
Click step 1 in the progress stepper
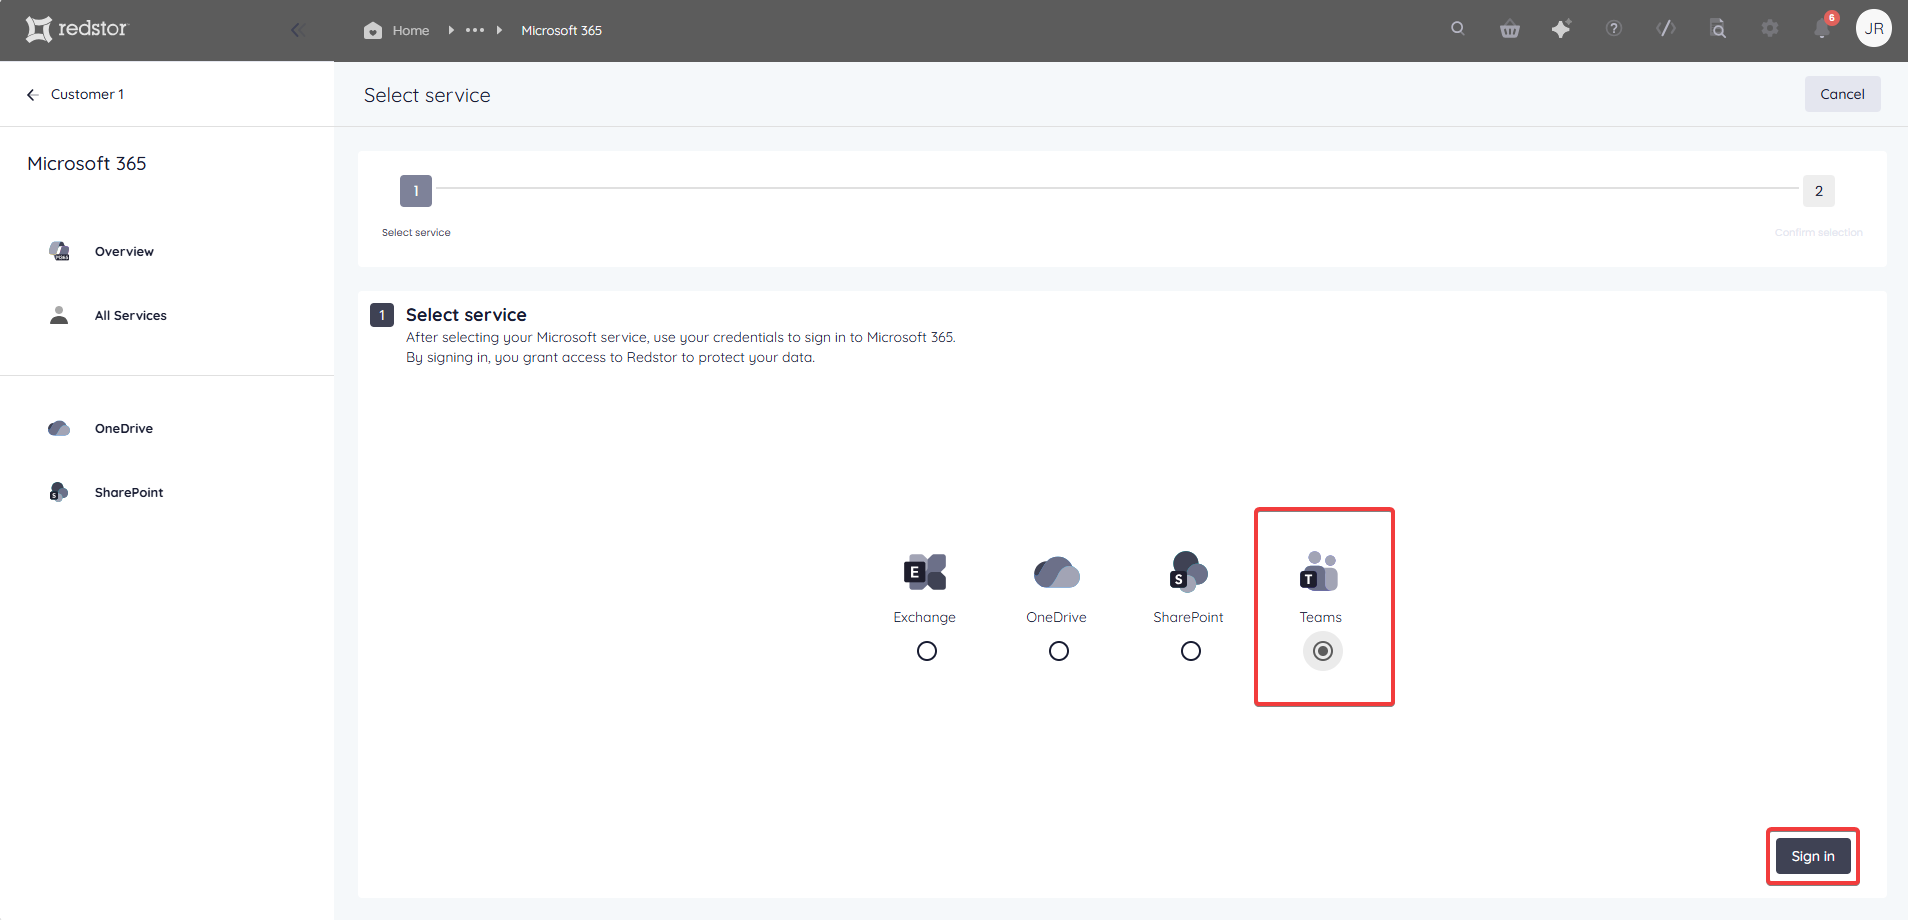[416, 191]
